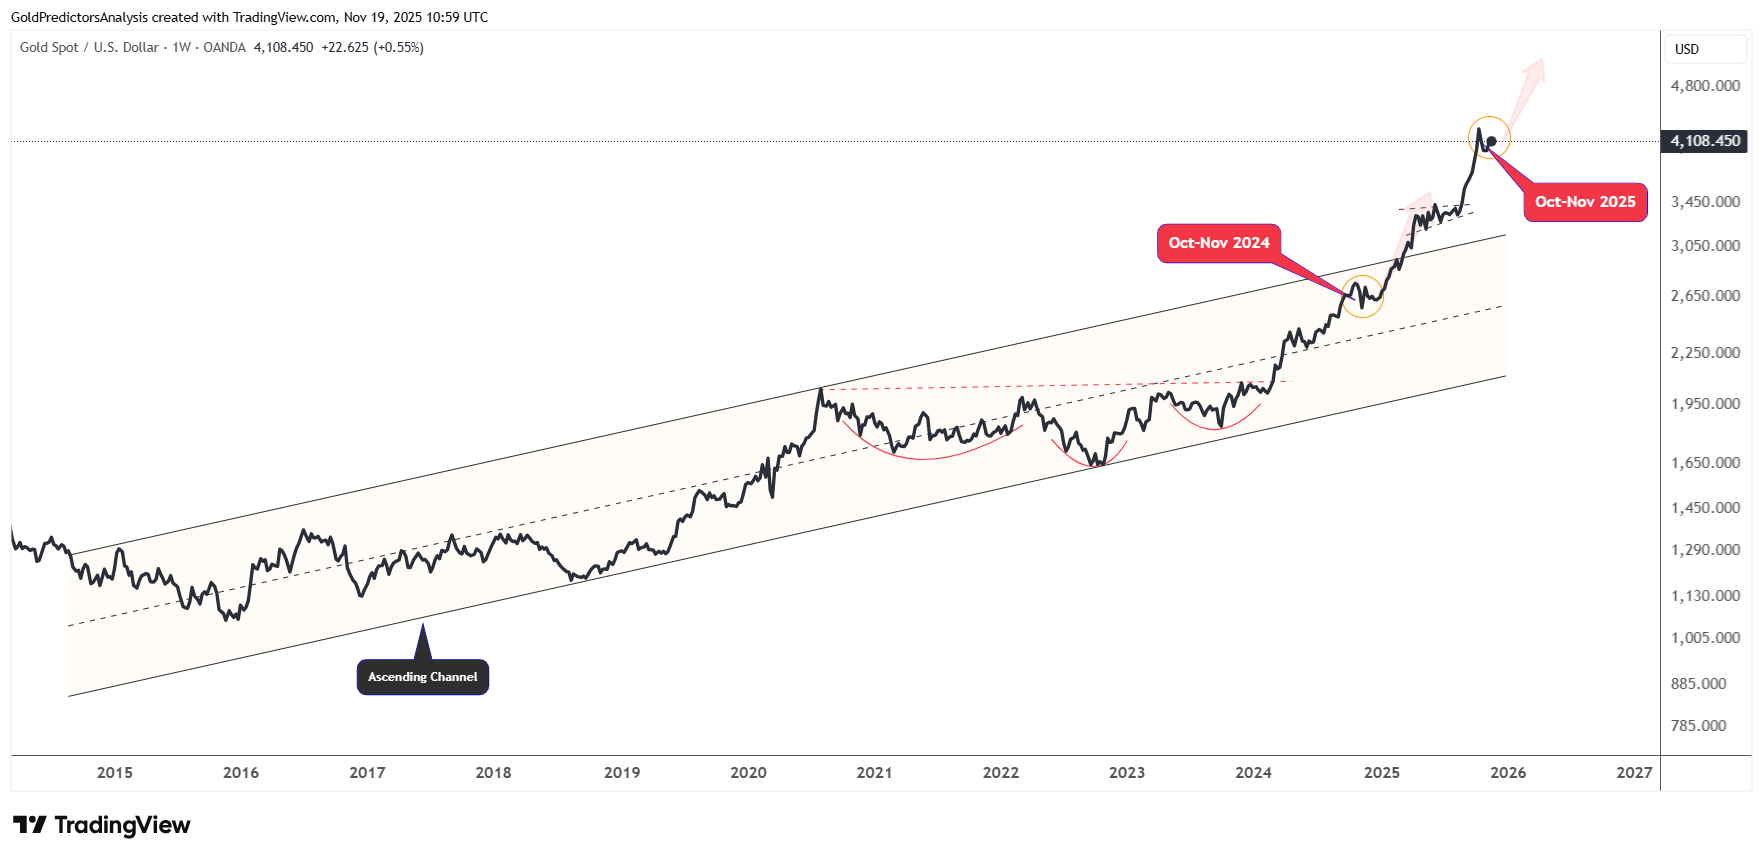The height and width of the screenshot is (859, 1763).
Task: Click the TradingView logo icon
Action: click(30, 825)
